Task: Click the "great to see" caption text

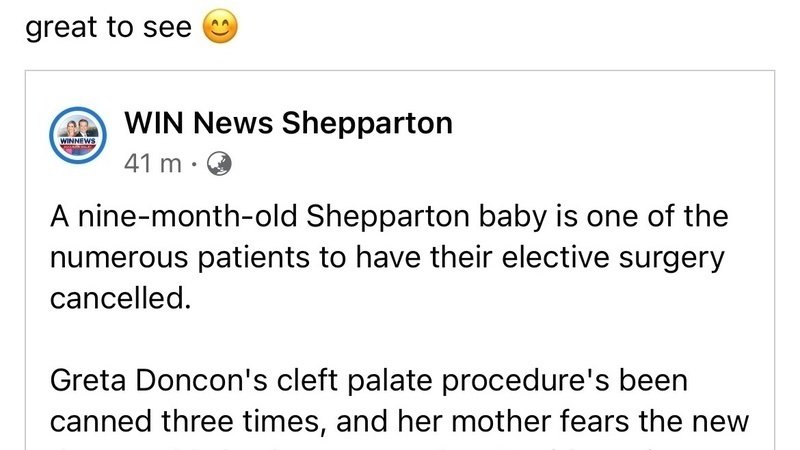Action: pyautogui.click(x=108, y=28)
